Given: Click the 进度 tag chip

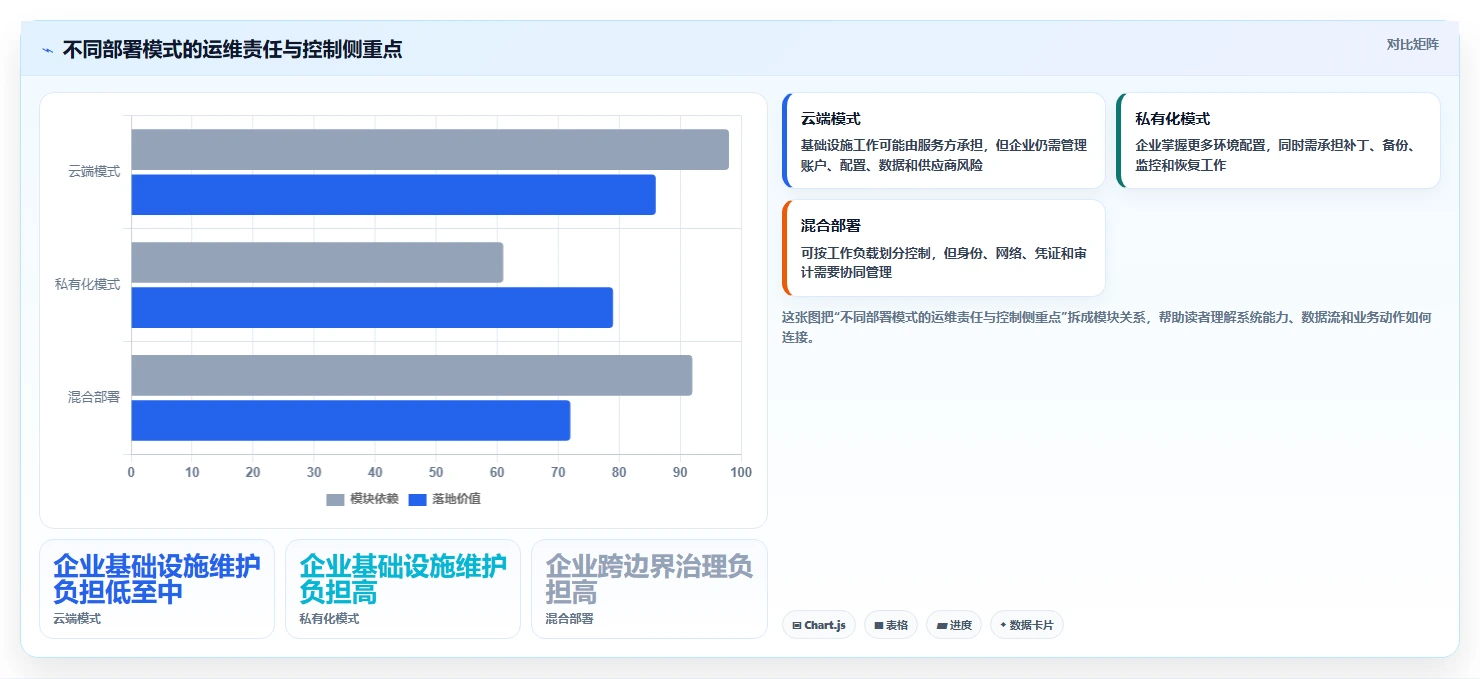Looking at the screenshot, I should 954,625.
